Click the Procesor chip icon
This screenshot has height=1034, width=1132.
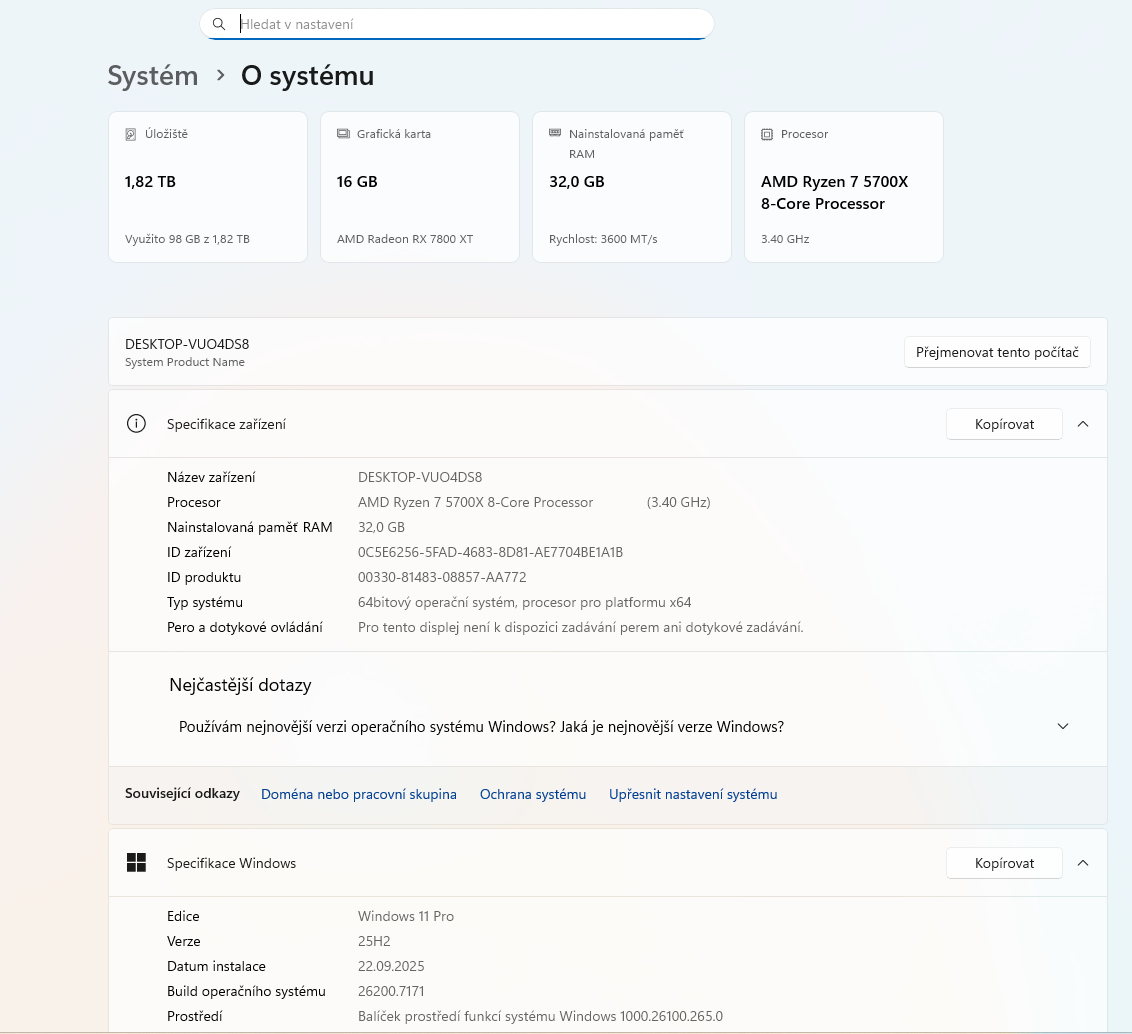coord(767,134)
